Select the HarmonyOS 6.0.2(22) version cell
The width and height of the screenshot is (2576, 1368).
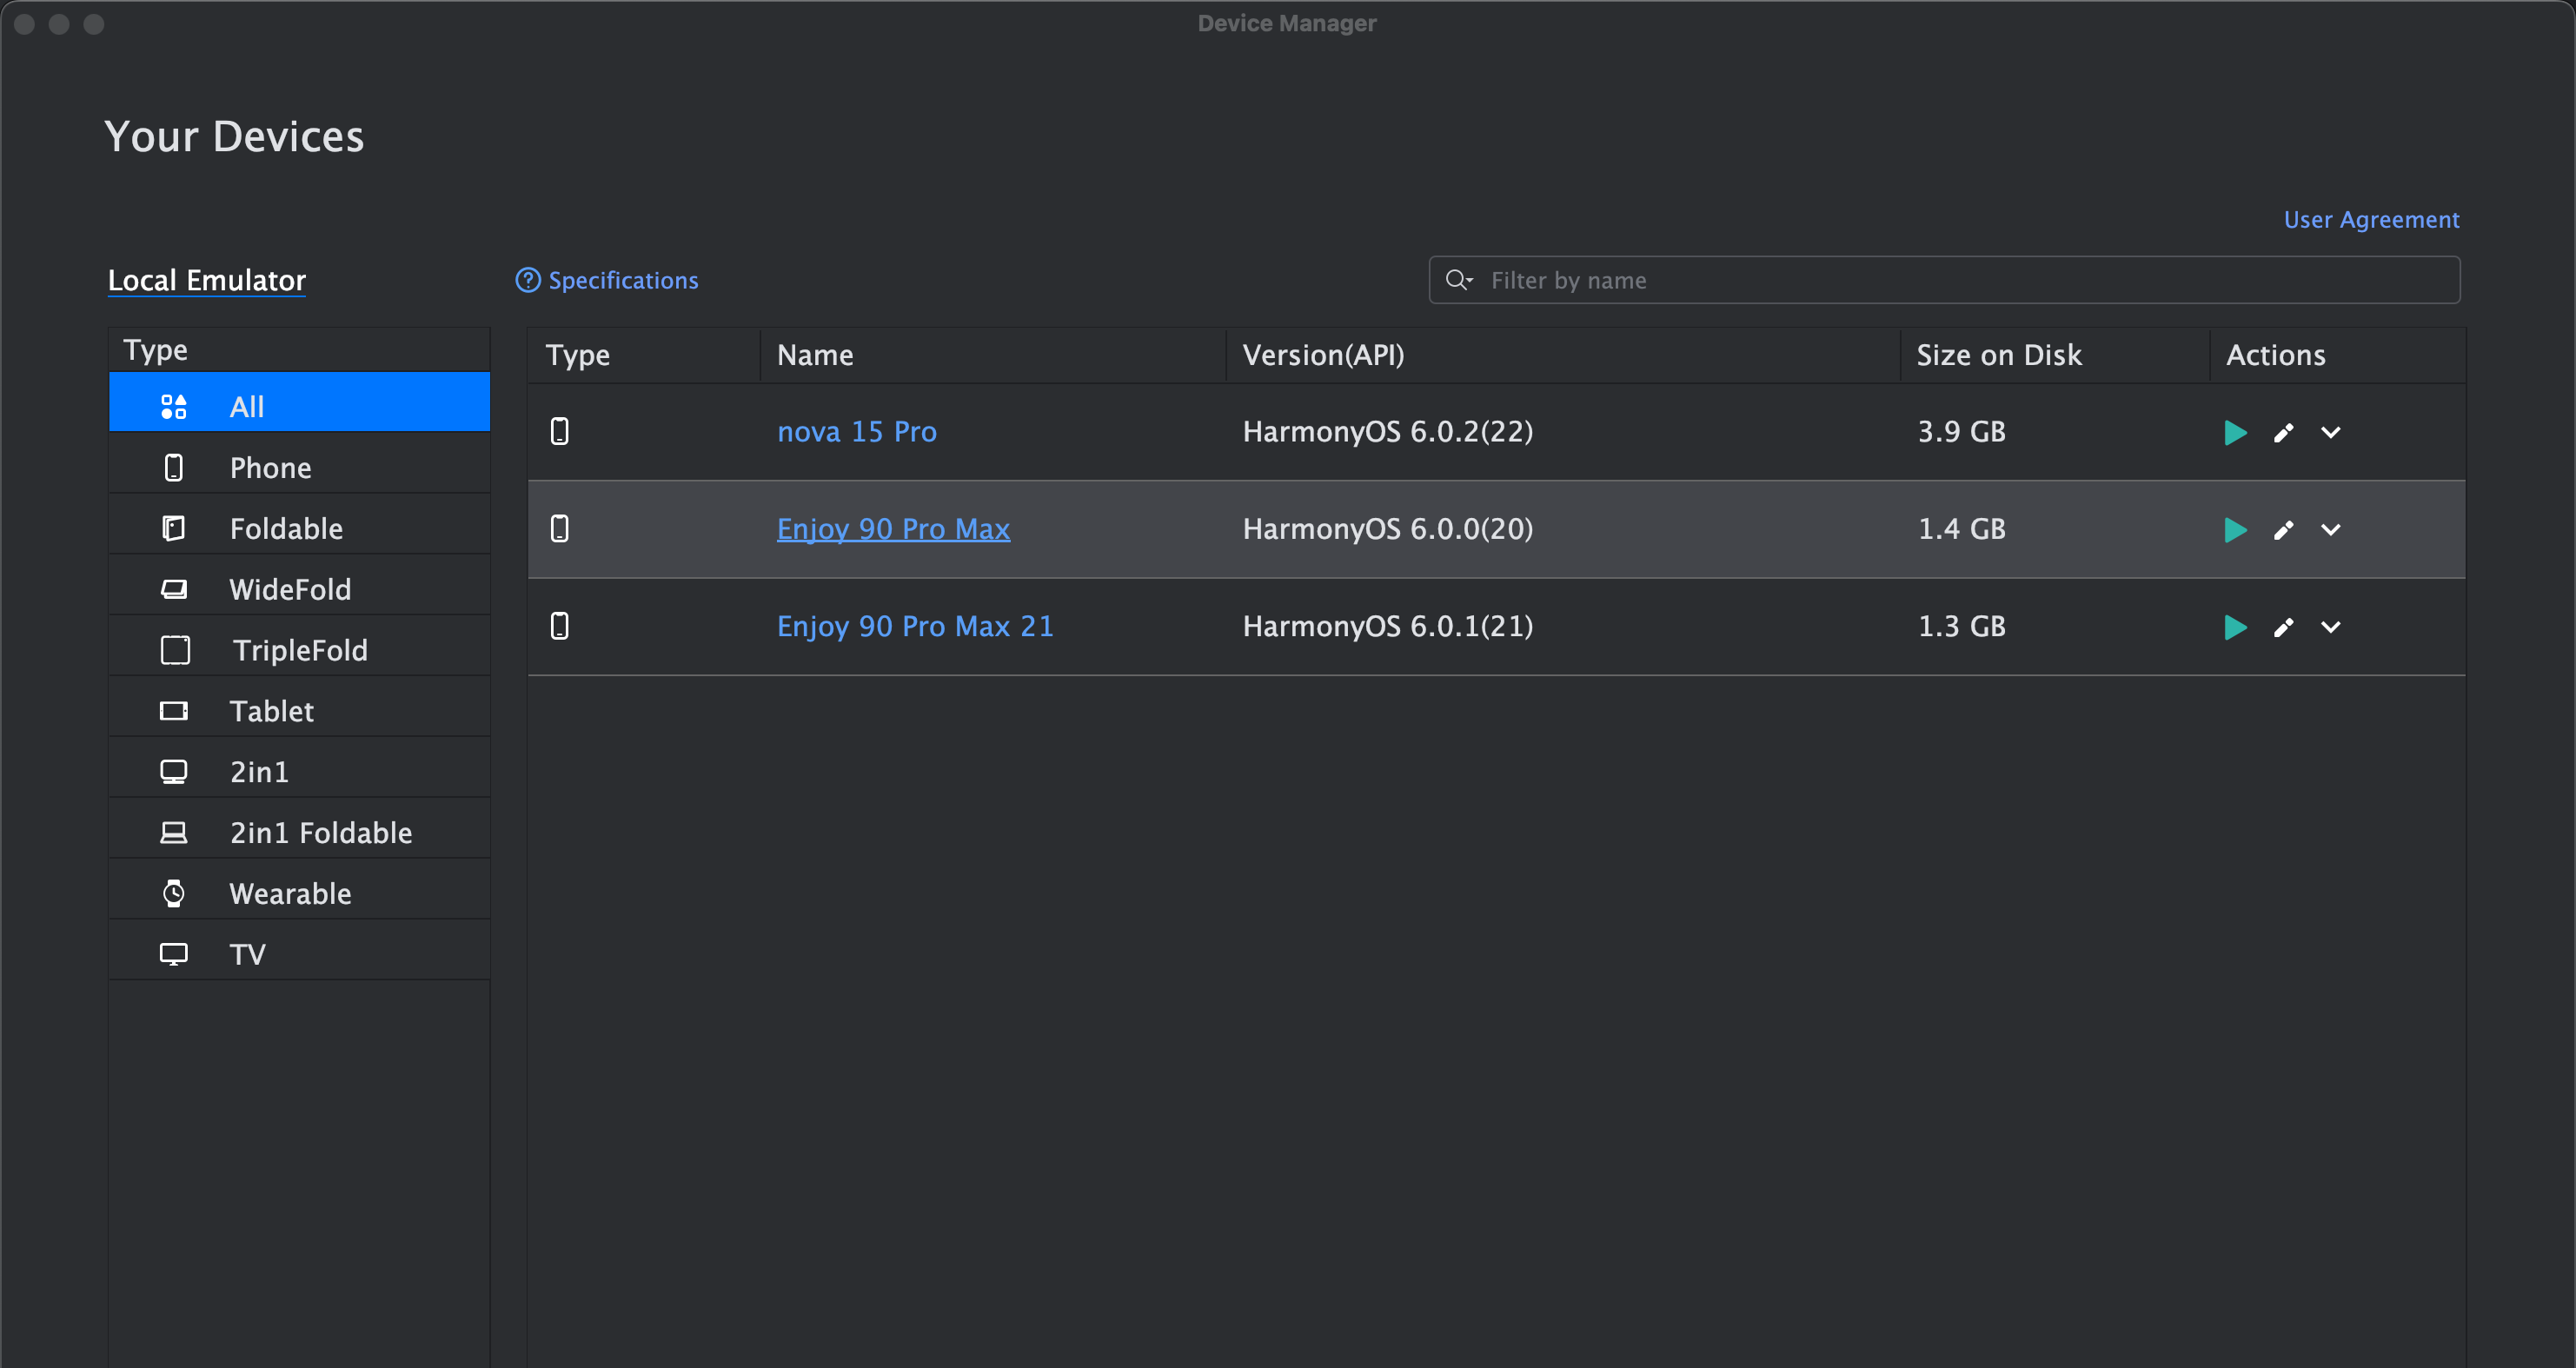(x=1388, y=431)
